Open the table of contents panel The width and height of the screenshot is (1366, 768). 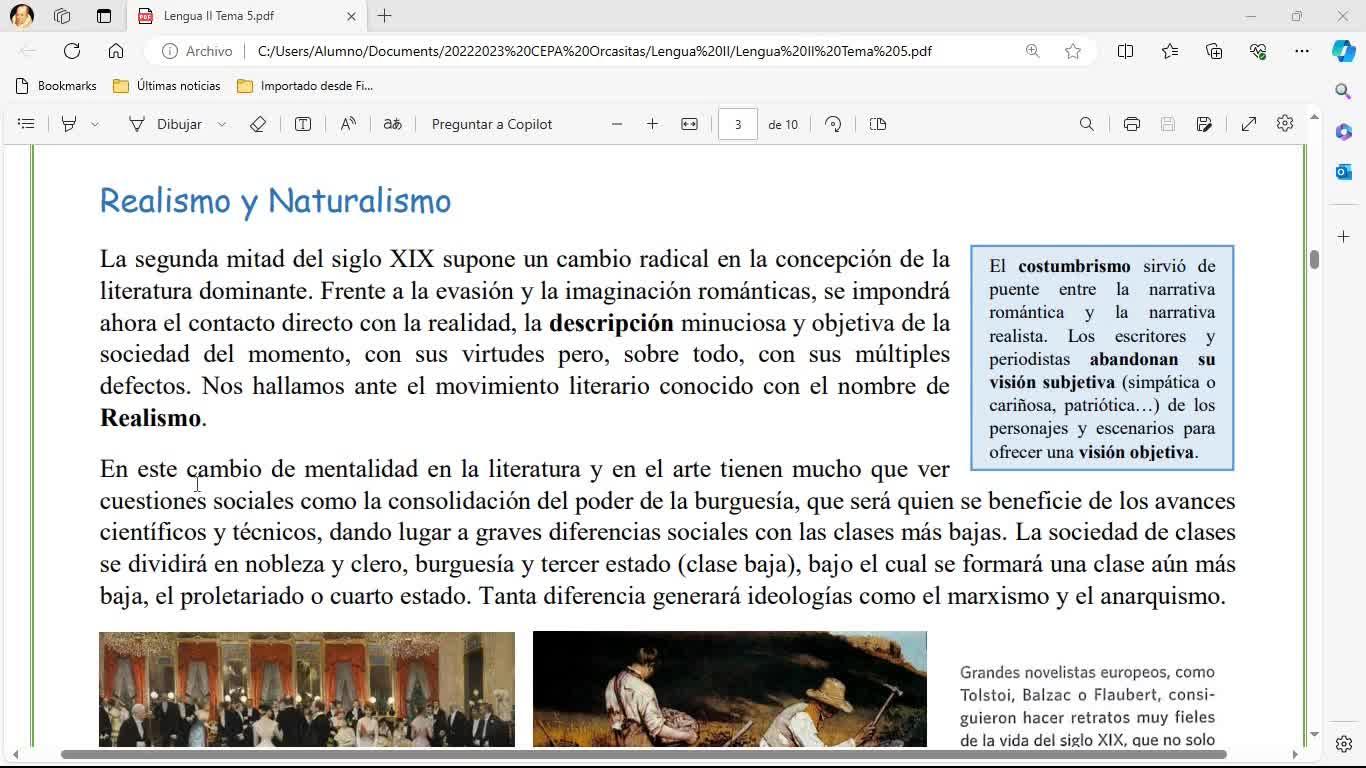point(26,124)
